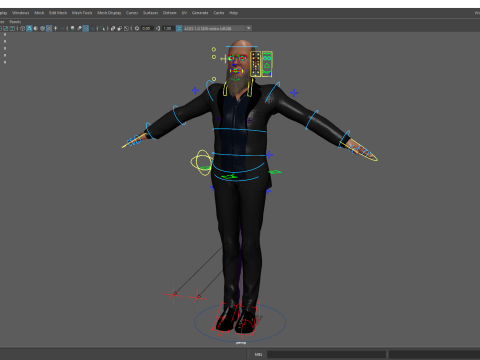Click the X-Ray Joints icon
Image resolution: width=480 pixels, height=360 pixels.
click(x=126, y=28)
